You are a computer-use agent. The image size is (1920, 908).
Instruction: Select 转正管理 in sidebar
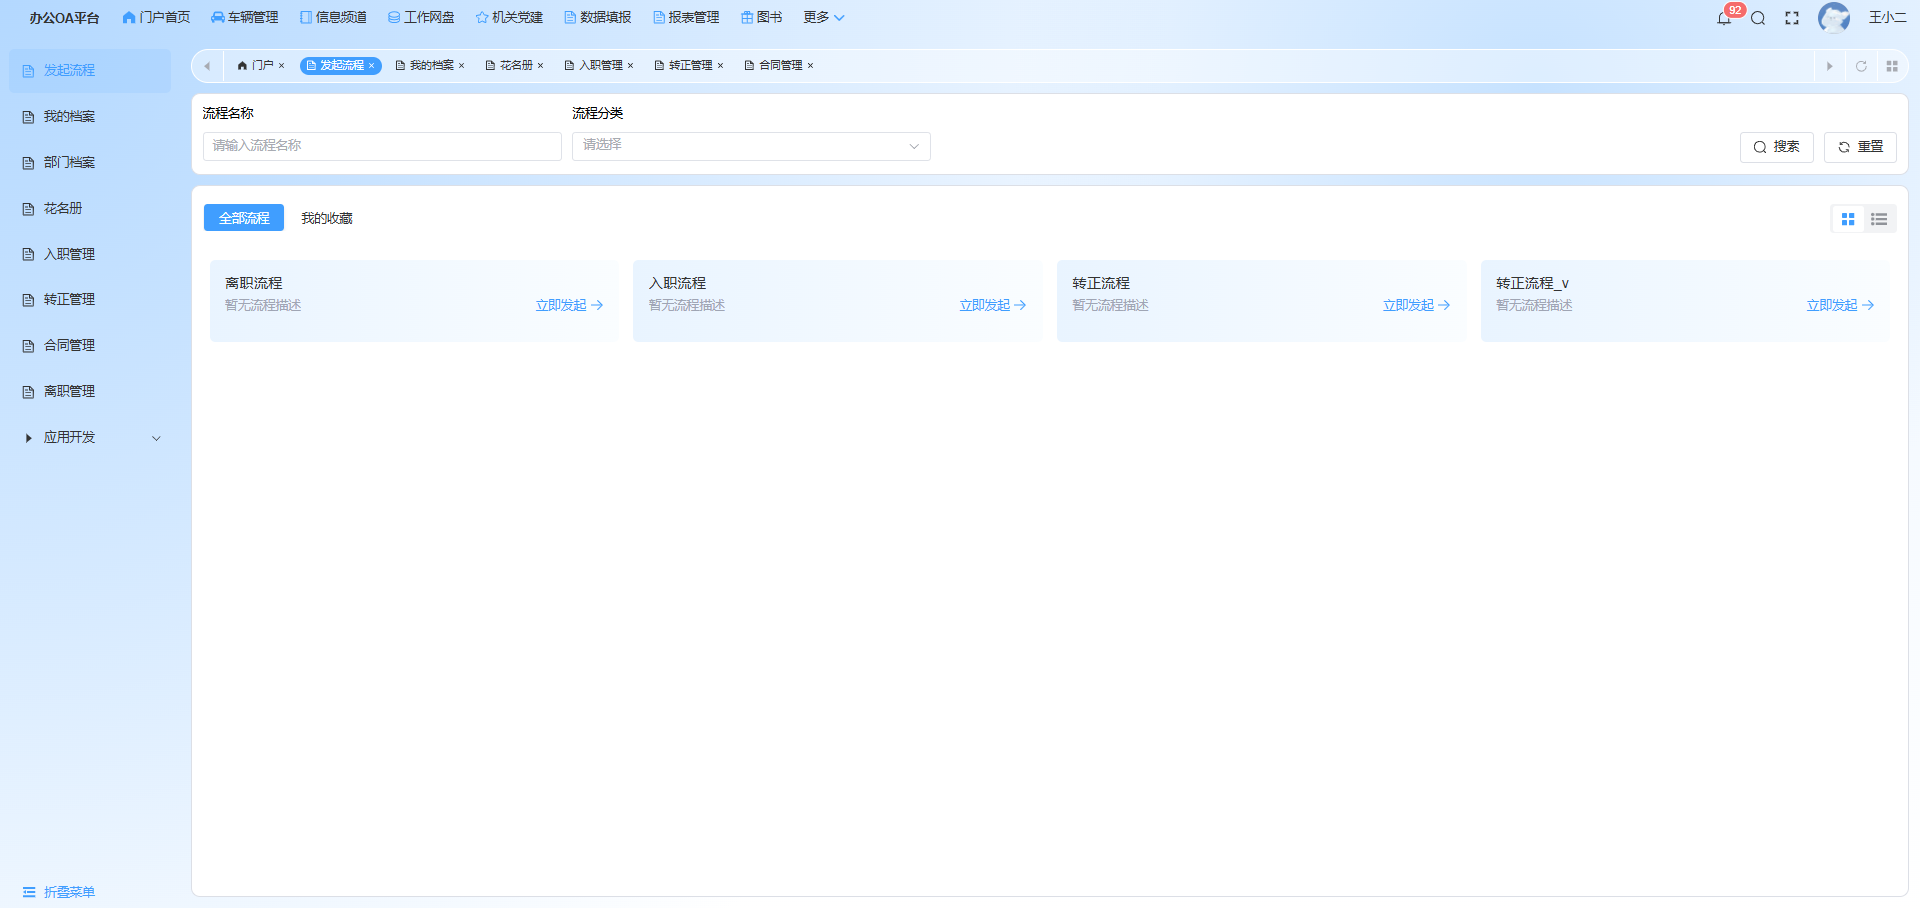90,300
